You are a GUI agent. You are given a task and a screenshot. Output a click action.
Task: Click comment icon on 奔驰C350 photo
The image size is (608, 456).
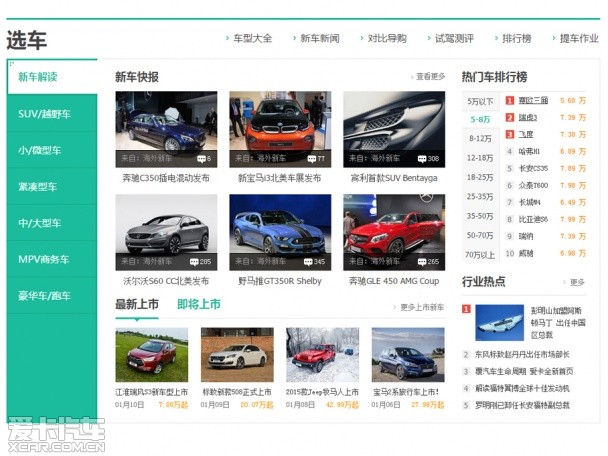(x=201, y=159)
